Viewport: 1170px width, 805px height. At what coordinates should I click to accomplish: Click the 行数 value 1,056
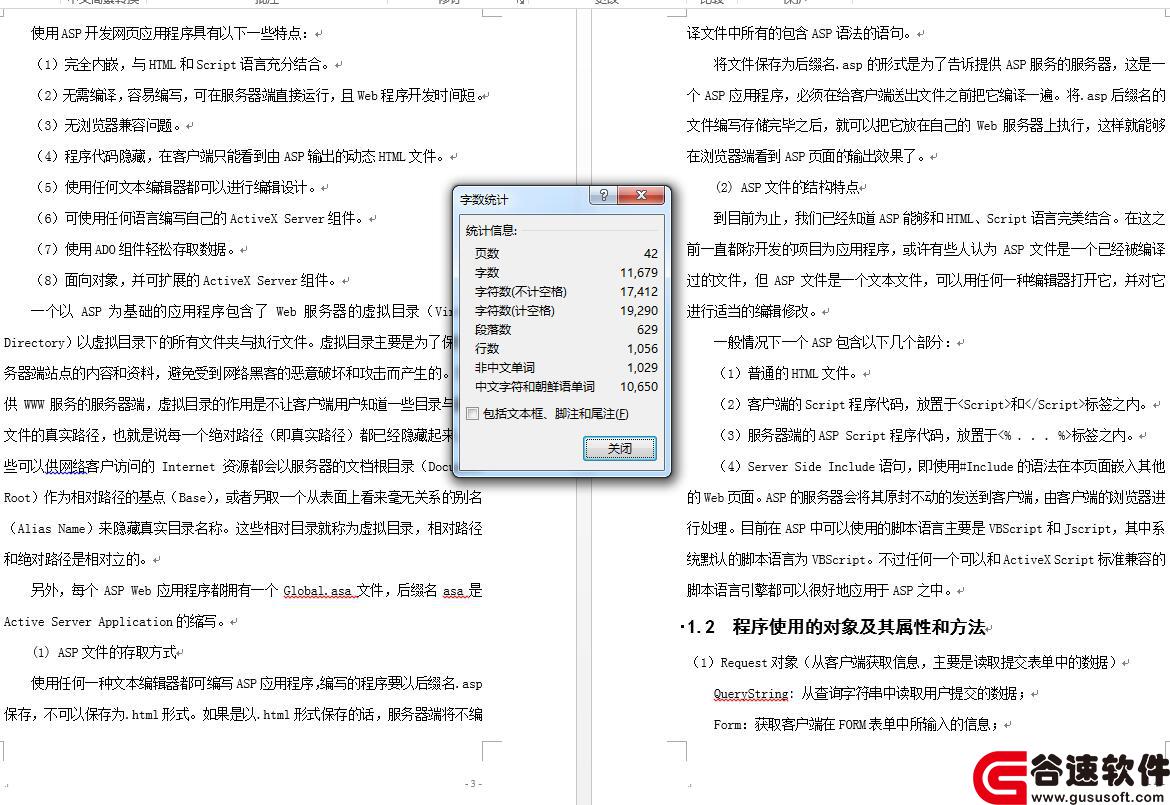coord(642,349)
